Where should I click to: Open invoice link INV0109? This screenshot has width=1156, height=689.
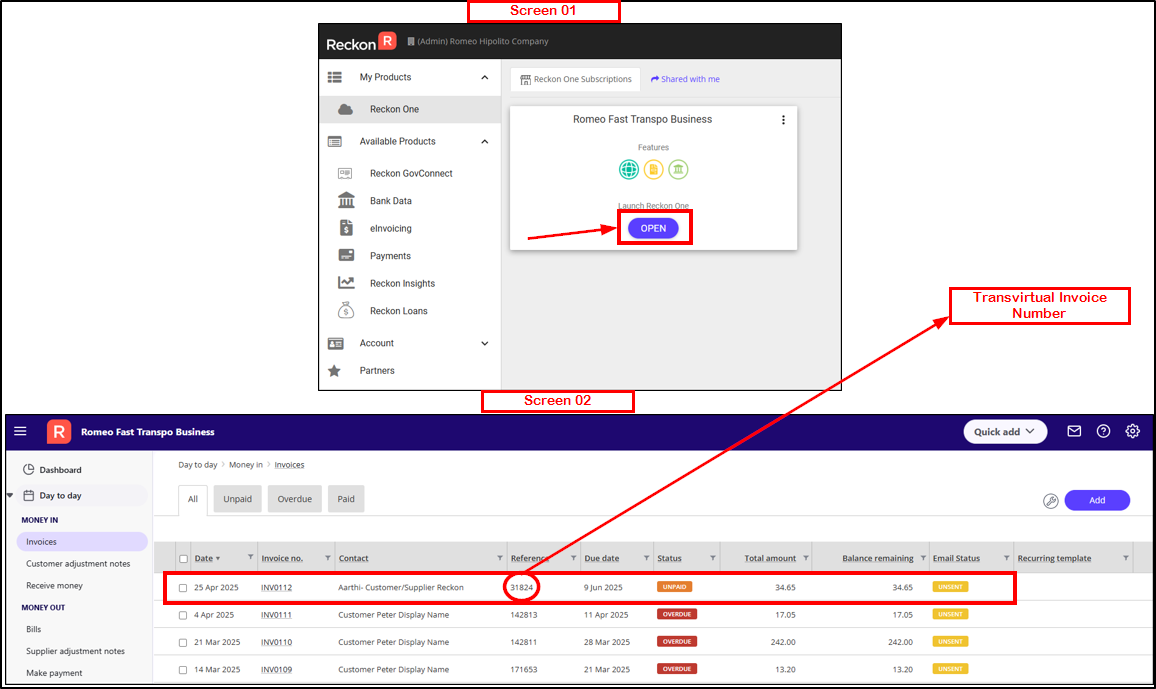point(276,670)
